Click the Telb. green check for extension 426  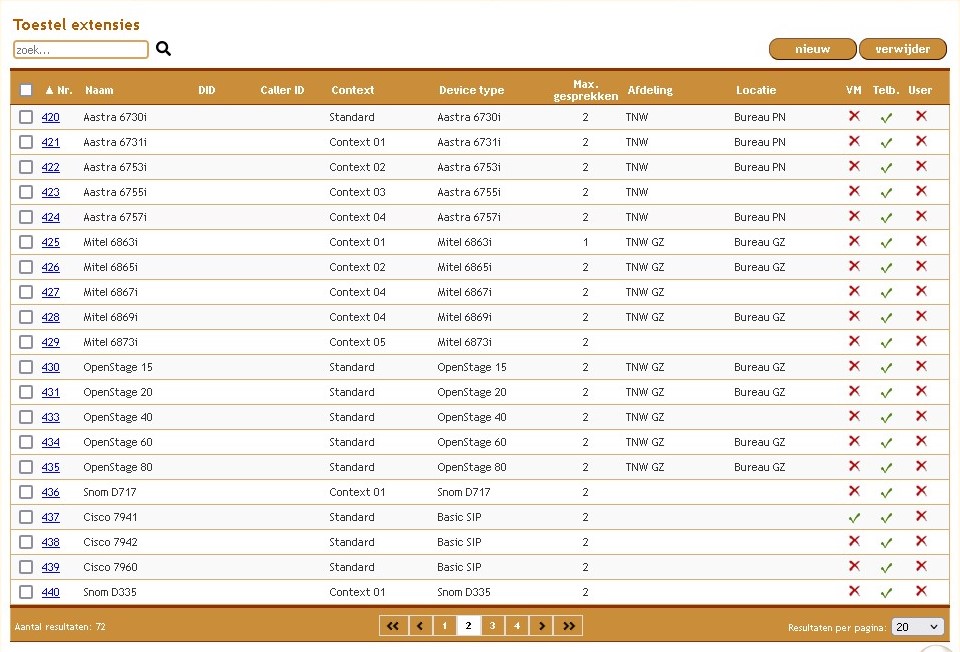[x=886, y=268]
